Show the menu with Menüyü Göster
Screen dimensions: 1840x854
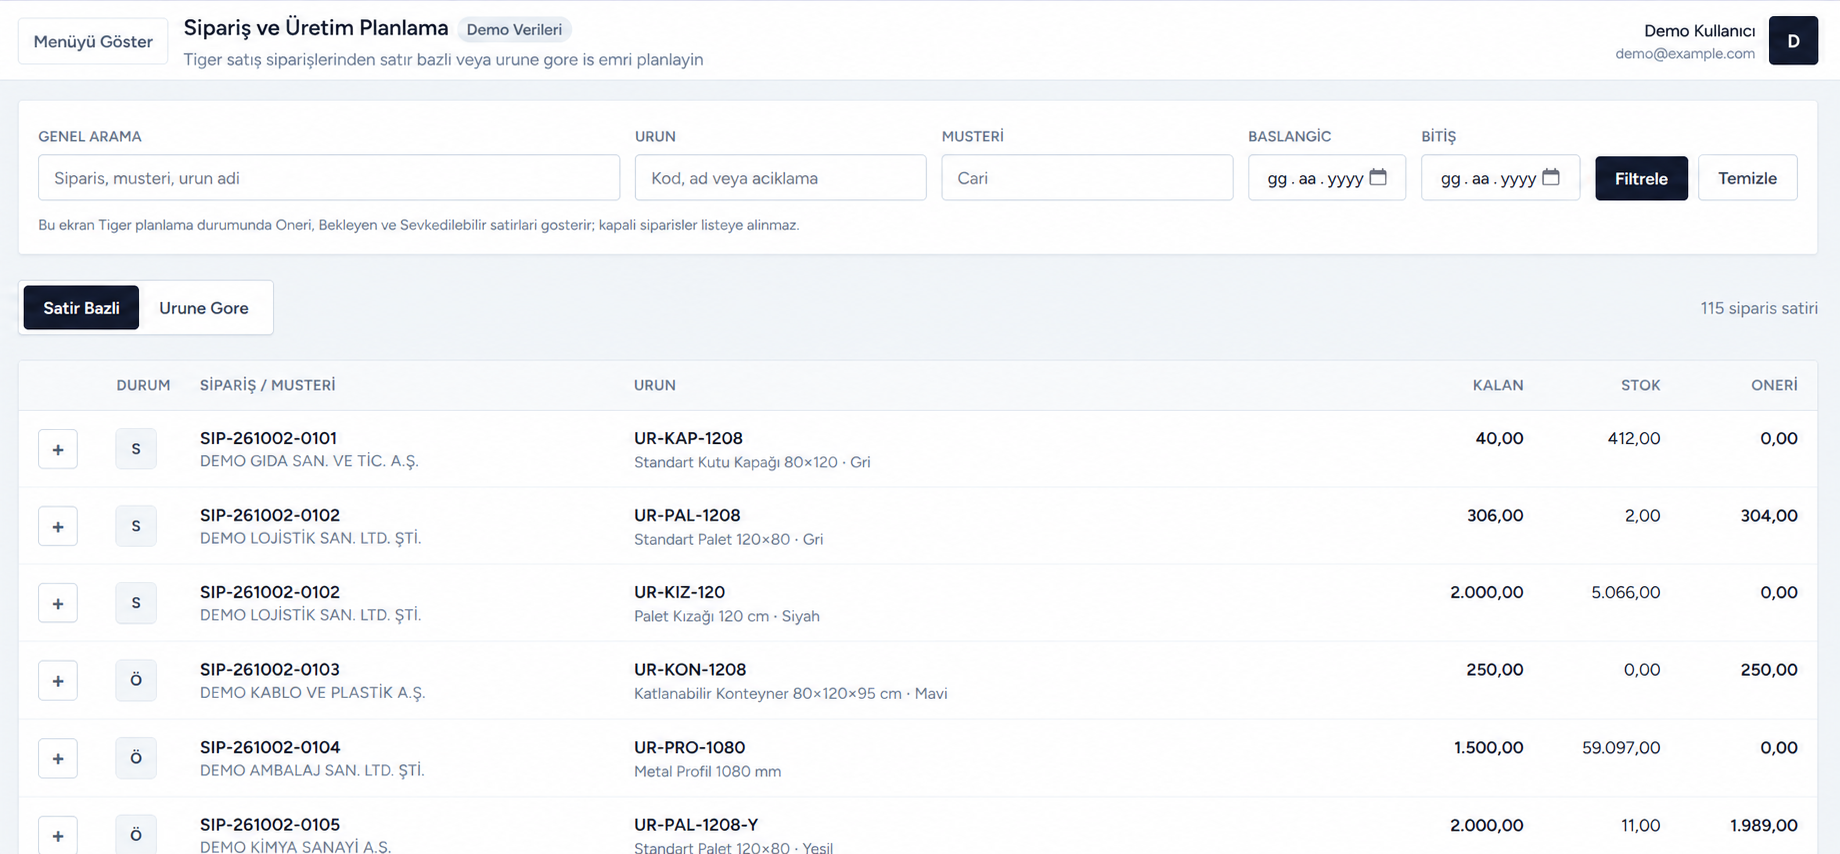[93, 41]
